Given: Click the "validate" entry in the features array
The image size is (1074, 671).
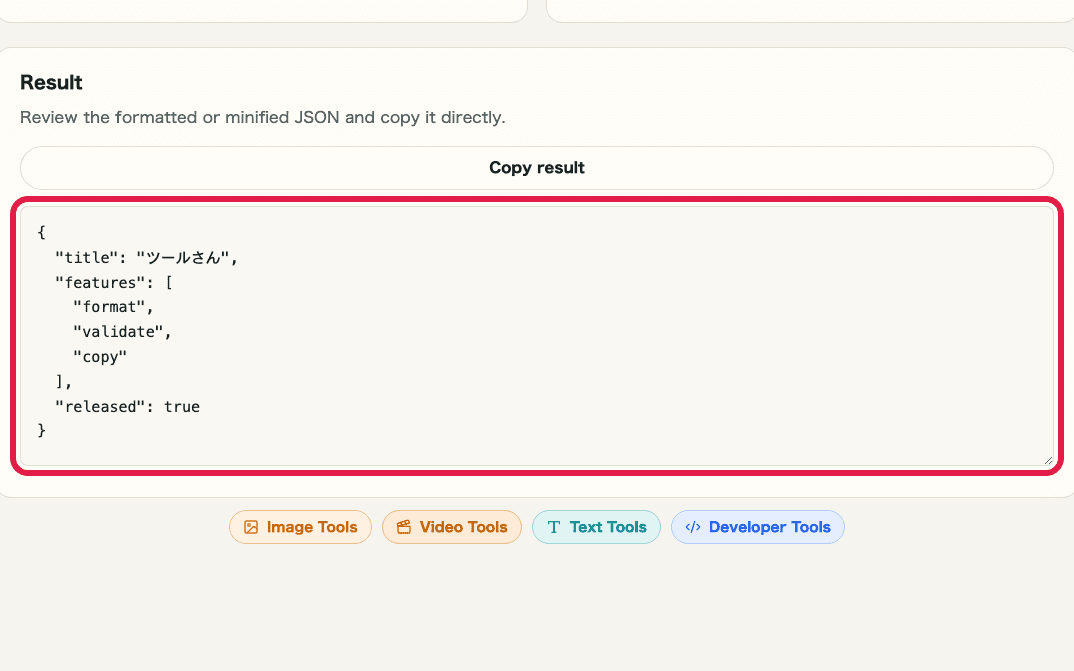Looking at the screenshot, I should click(123, 331).
